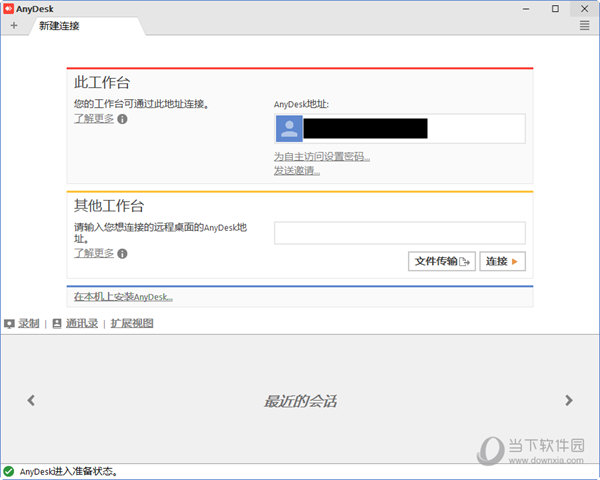Click the recording screen icon beside 录制

click(x=9, y=324)
